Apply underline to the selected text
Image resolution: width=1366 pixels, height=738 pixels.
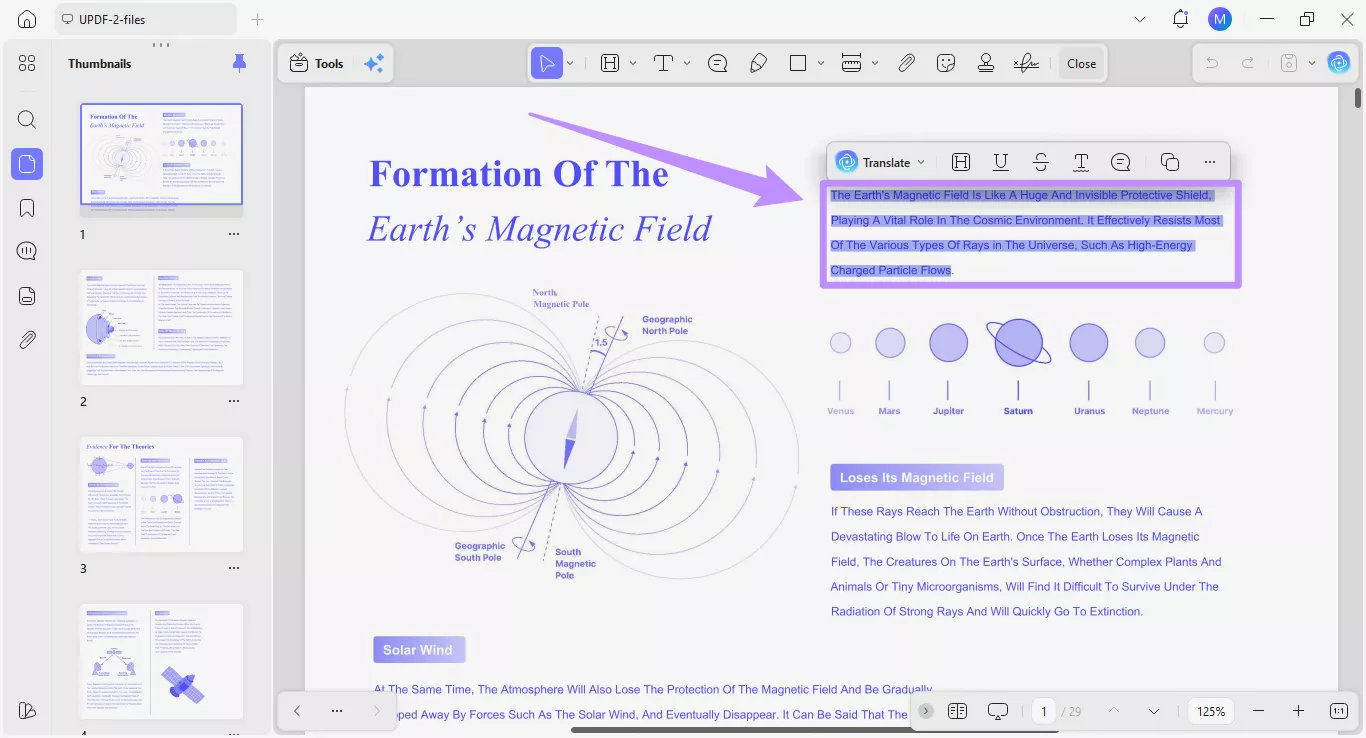[1000, 161]
